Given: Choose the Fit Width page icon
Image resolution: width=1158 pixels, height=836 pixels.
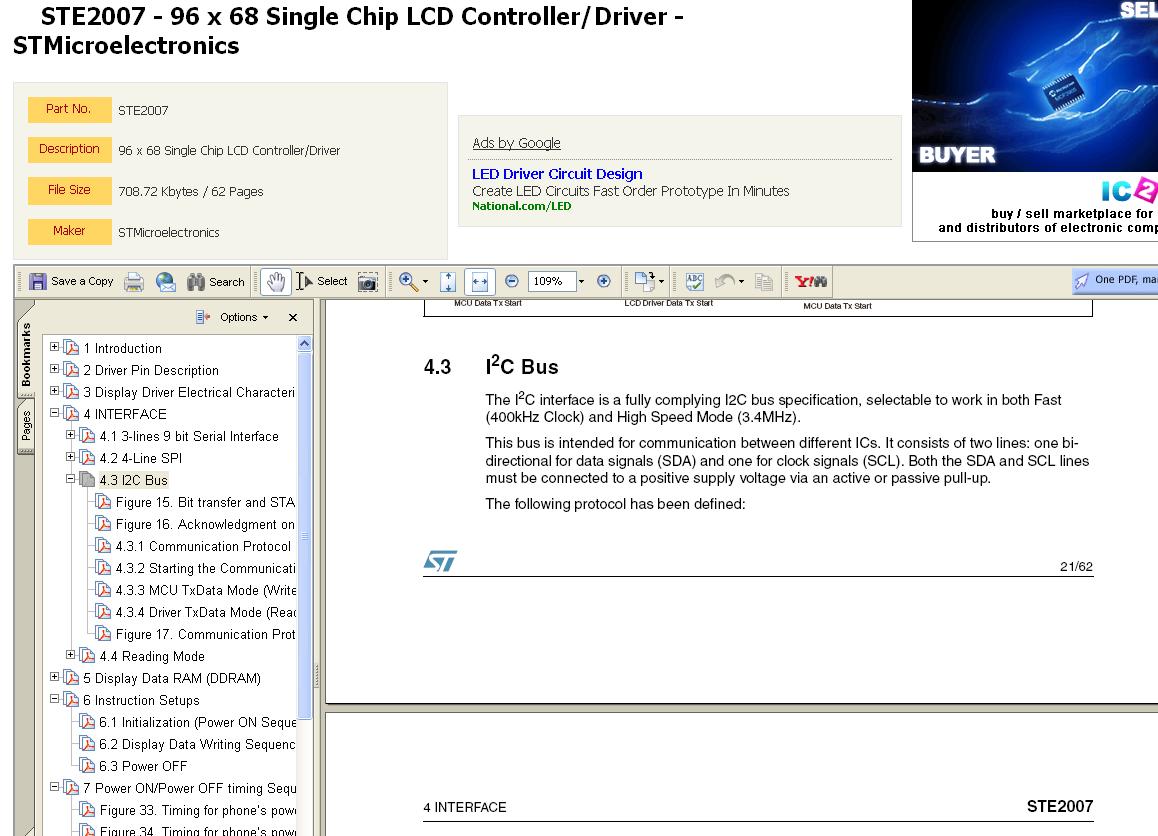Looking at the screenshot, I should point(480,281).
